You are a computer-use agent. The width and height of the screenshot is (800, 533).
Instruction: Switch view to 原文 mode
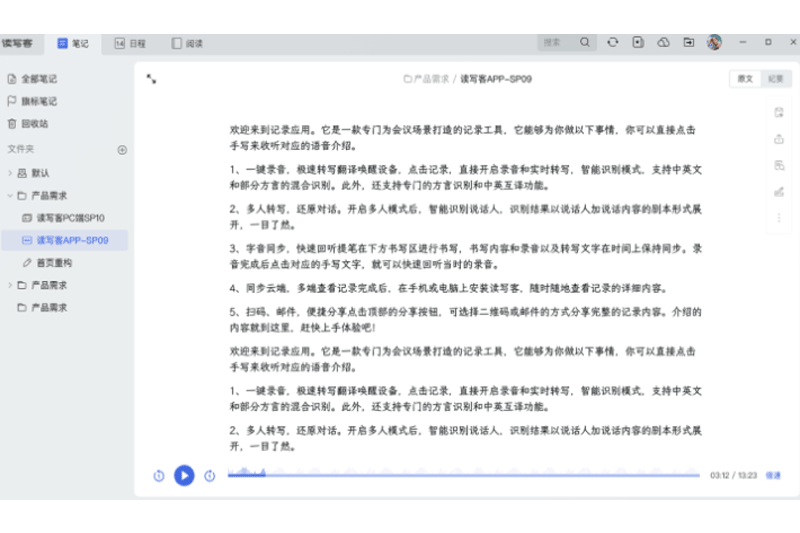(745, 79)
